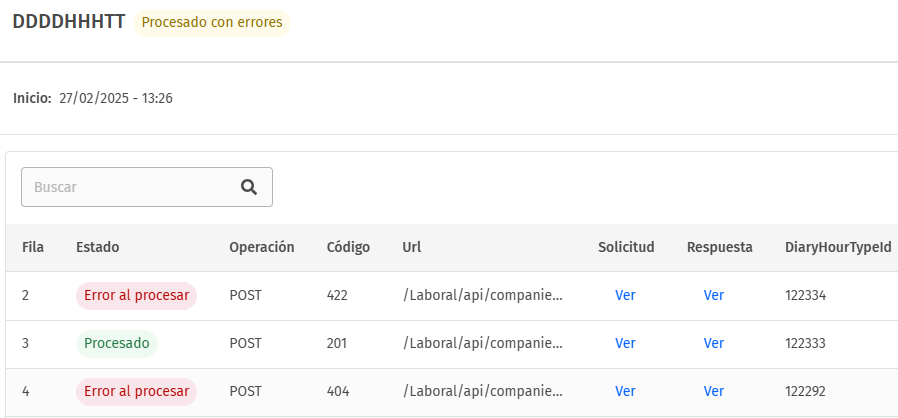Open Solicitud Ver link for row 3
Viewport: 898px width, 418px height.
(625, 344)
